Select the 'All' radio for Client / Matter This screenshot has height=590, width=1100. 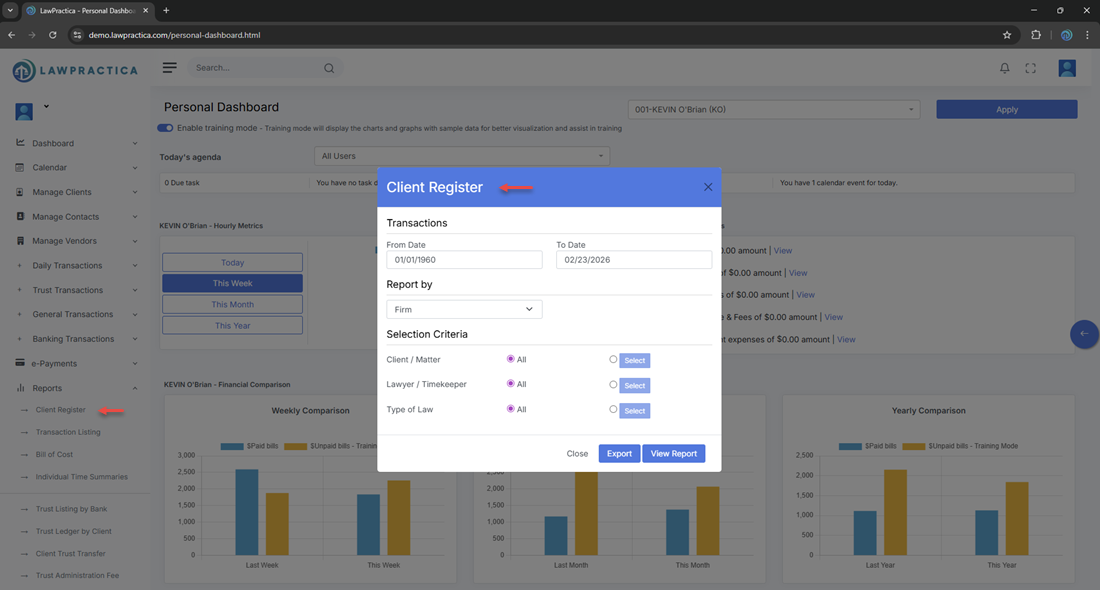[511, 359]
